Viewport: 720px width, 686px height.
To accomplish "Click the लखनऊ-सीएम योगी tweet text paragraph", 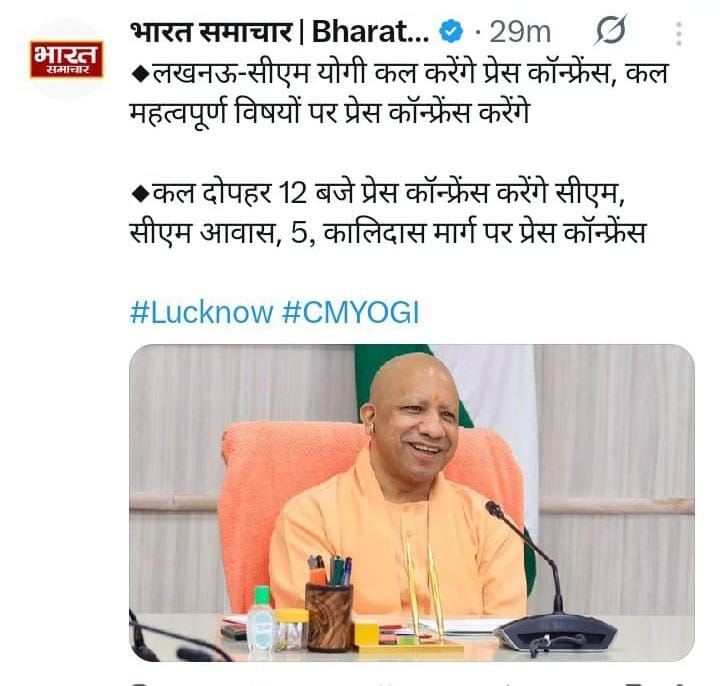I will [x=399, y=92].
